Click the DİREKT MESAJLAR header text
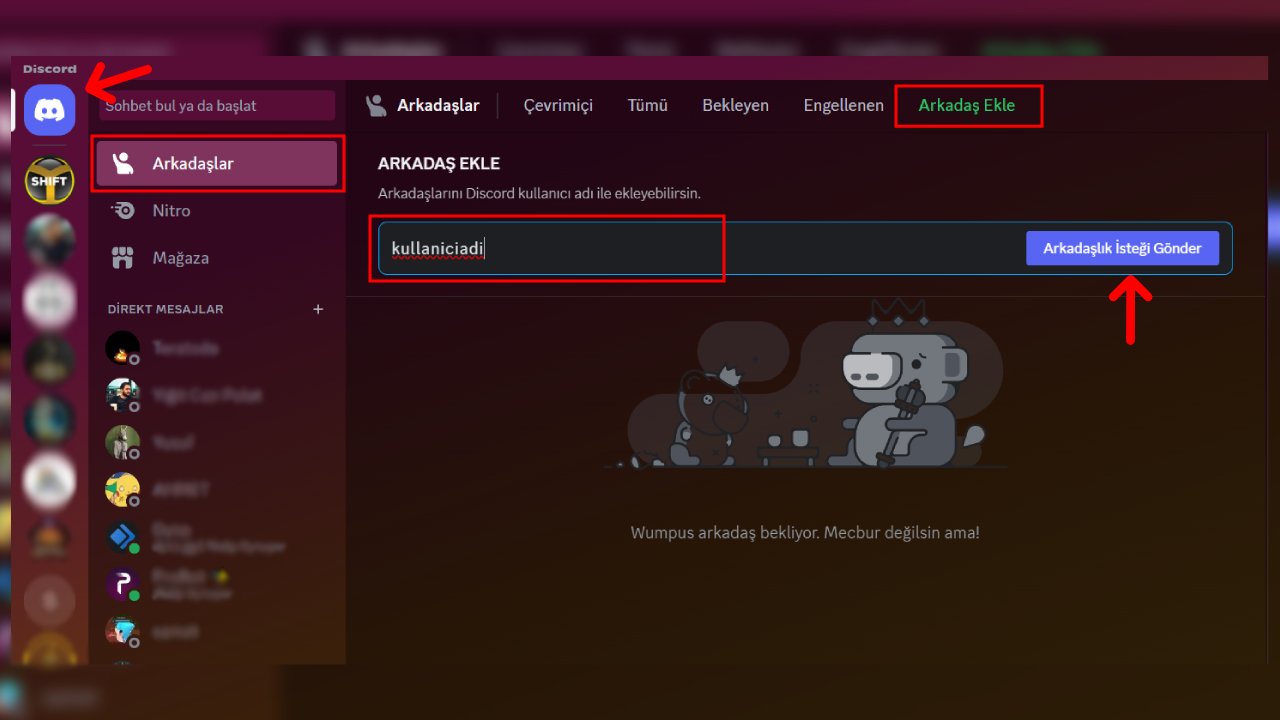Viewport: 1280px width, 720px height. (x=166, y=309)
